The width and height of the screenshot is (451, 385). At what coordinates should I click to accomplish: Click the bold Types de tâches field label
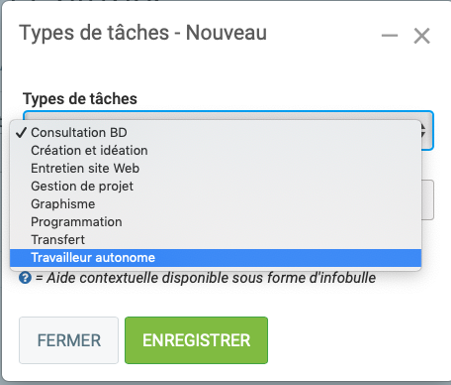(x=80, y=99)
